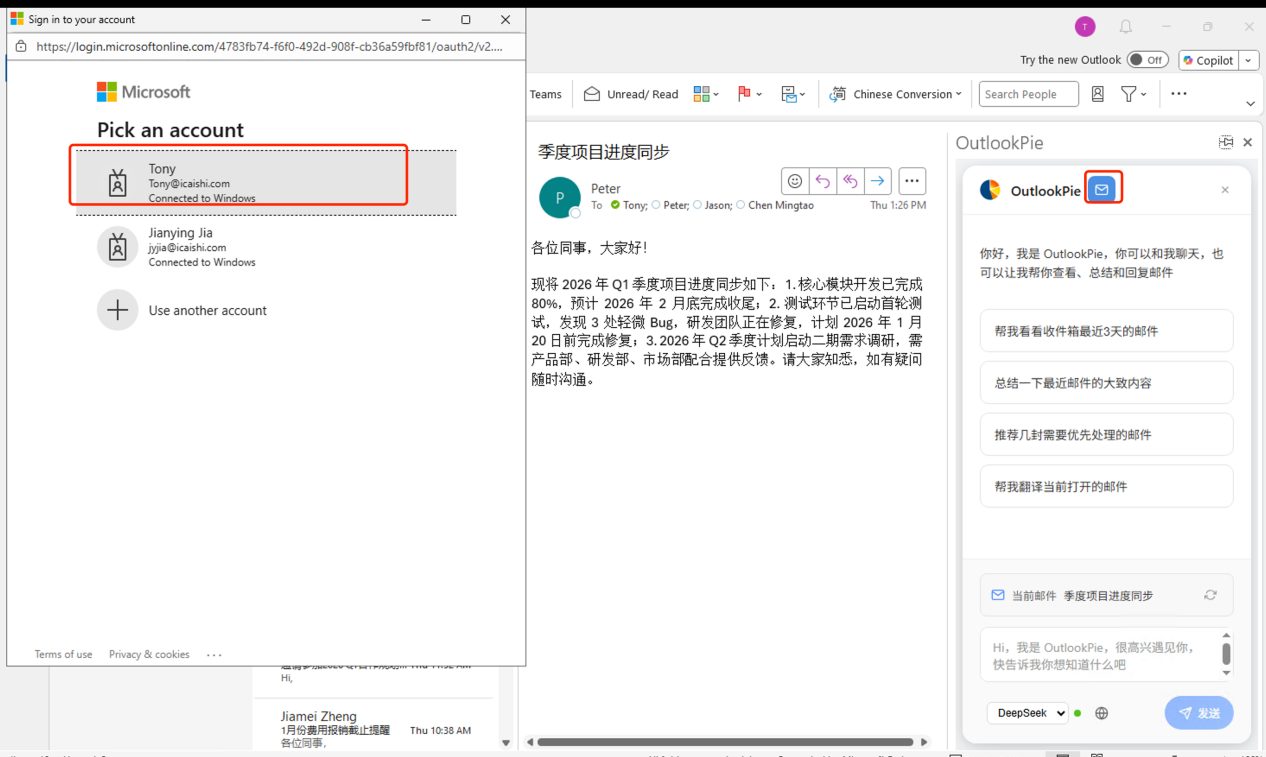This screenshot has height=757, width=1266.
Task: Click the Forward arrow on the email
Action: tap(877, 181)
